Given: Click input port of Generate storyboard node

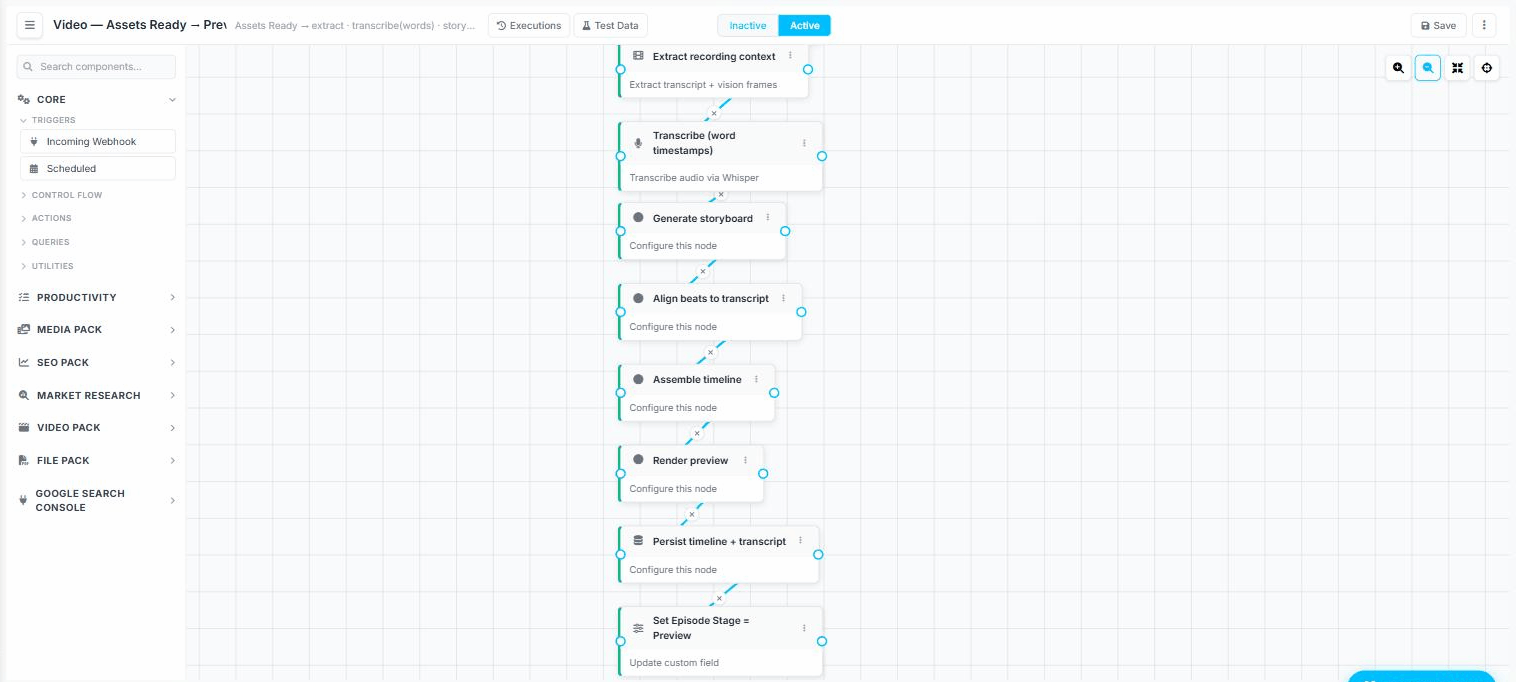Looking at the screenshot, I should point(620,231).
